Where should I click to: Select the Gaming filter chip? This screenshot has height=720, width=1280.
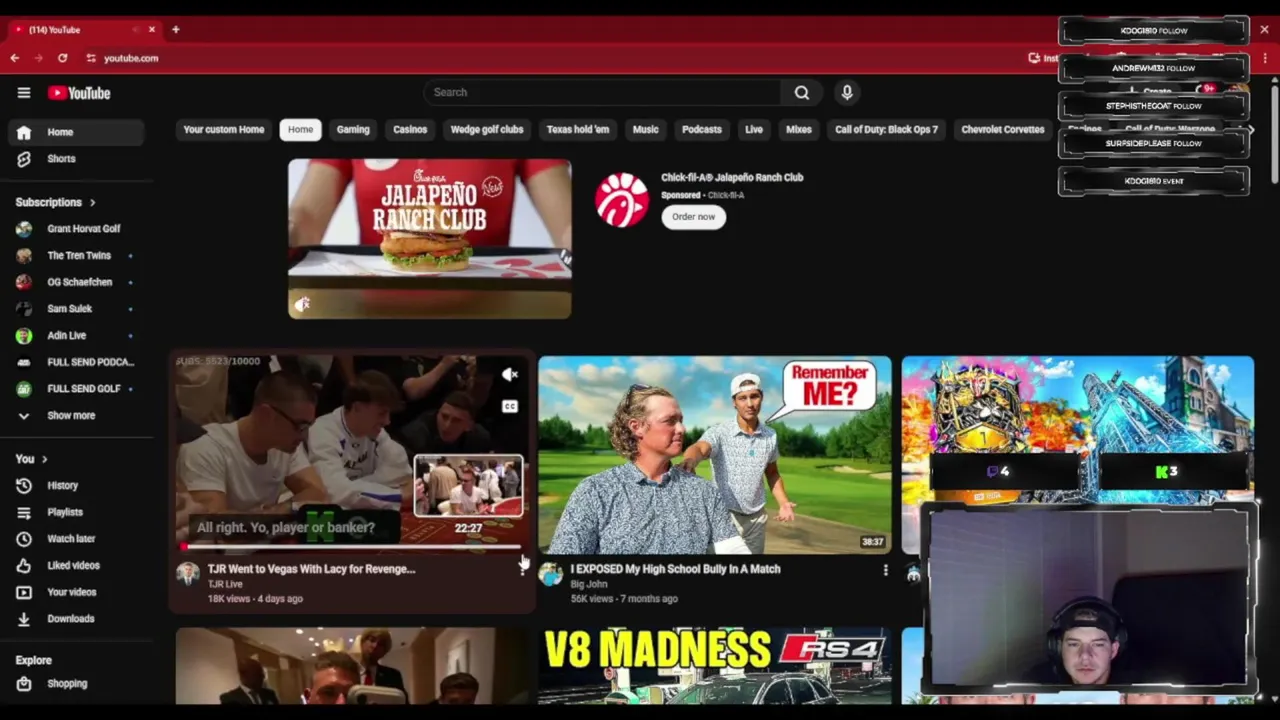click(353, 130)
